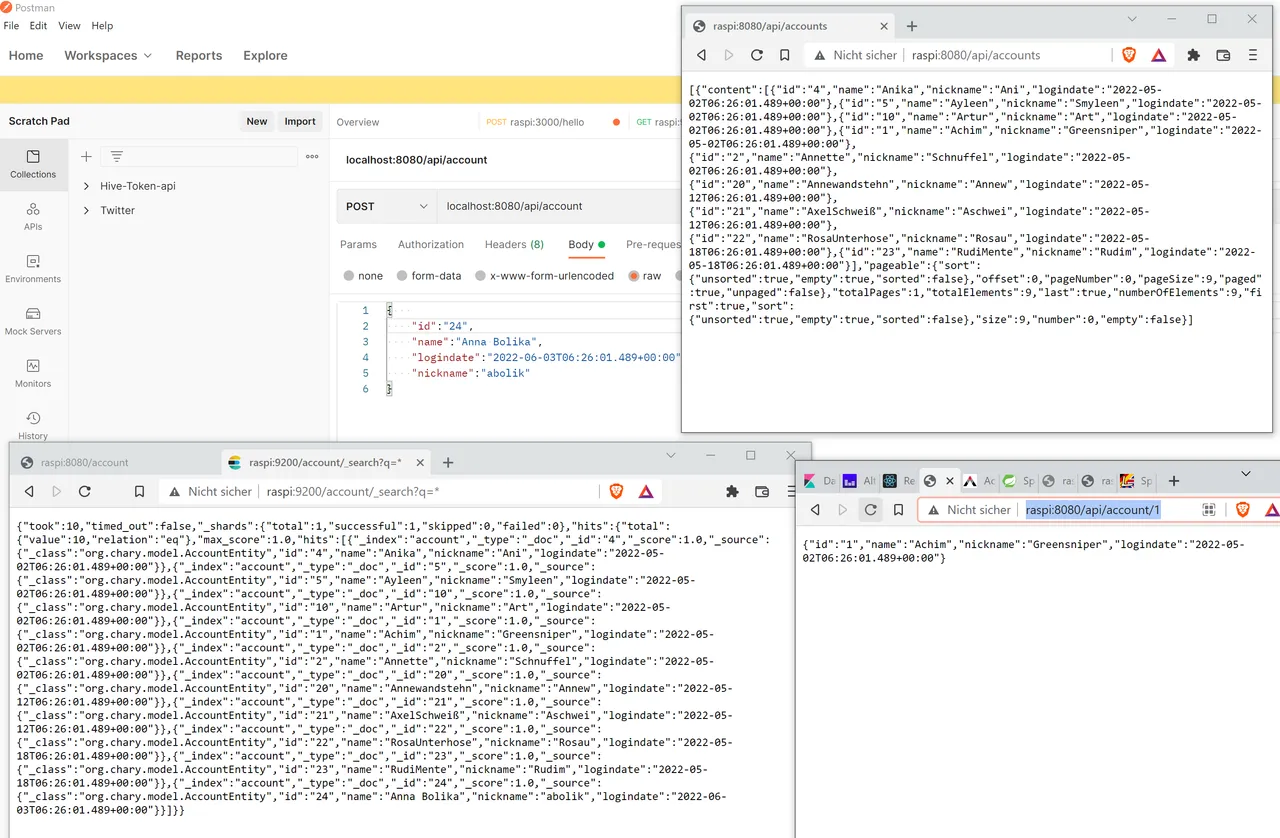Click the plus icon to create a collection

click(86, 156)
